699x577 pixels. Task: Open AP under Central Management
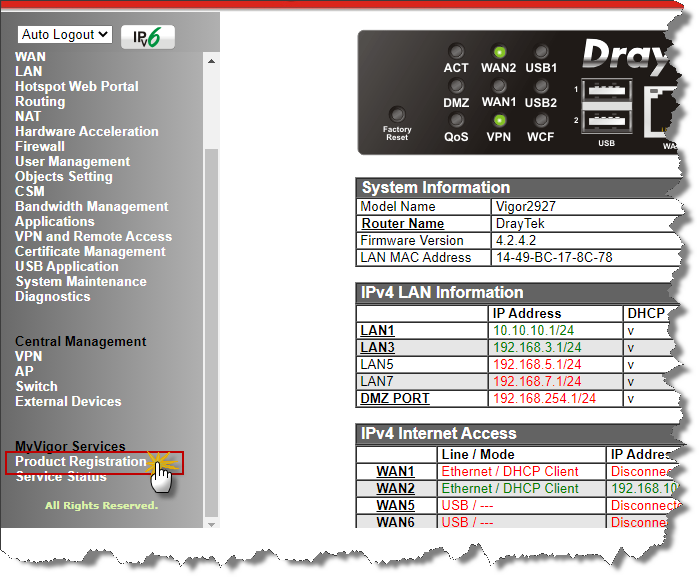24,371
